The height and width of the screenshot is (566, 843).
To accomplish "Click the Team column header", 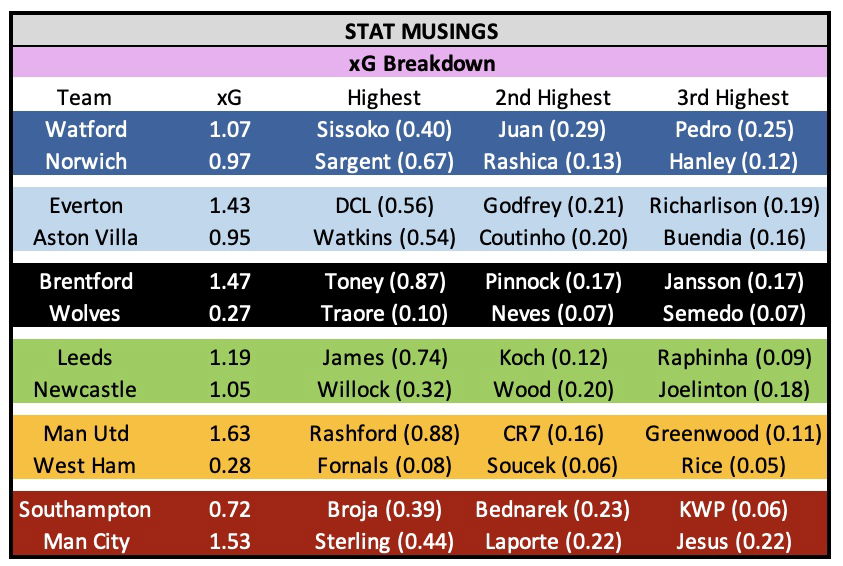I will pos(85,97).
